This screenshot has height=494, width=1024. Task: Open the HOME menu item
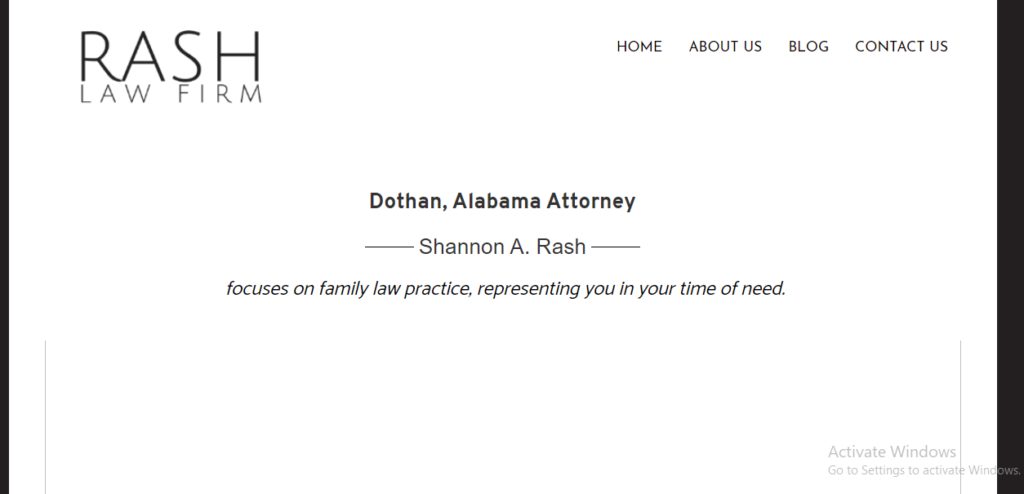point(639,46)
